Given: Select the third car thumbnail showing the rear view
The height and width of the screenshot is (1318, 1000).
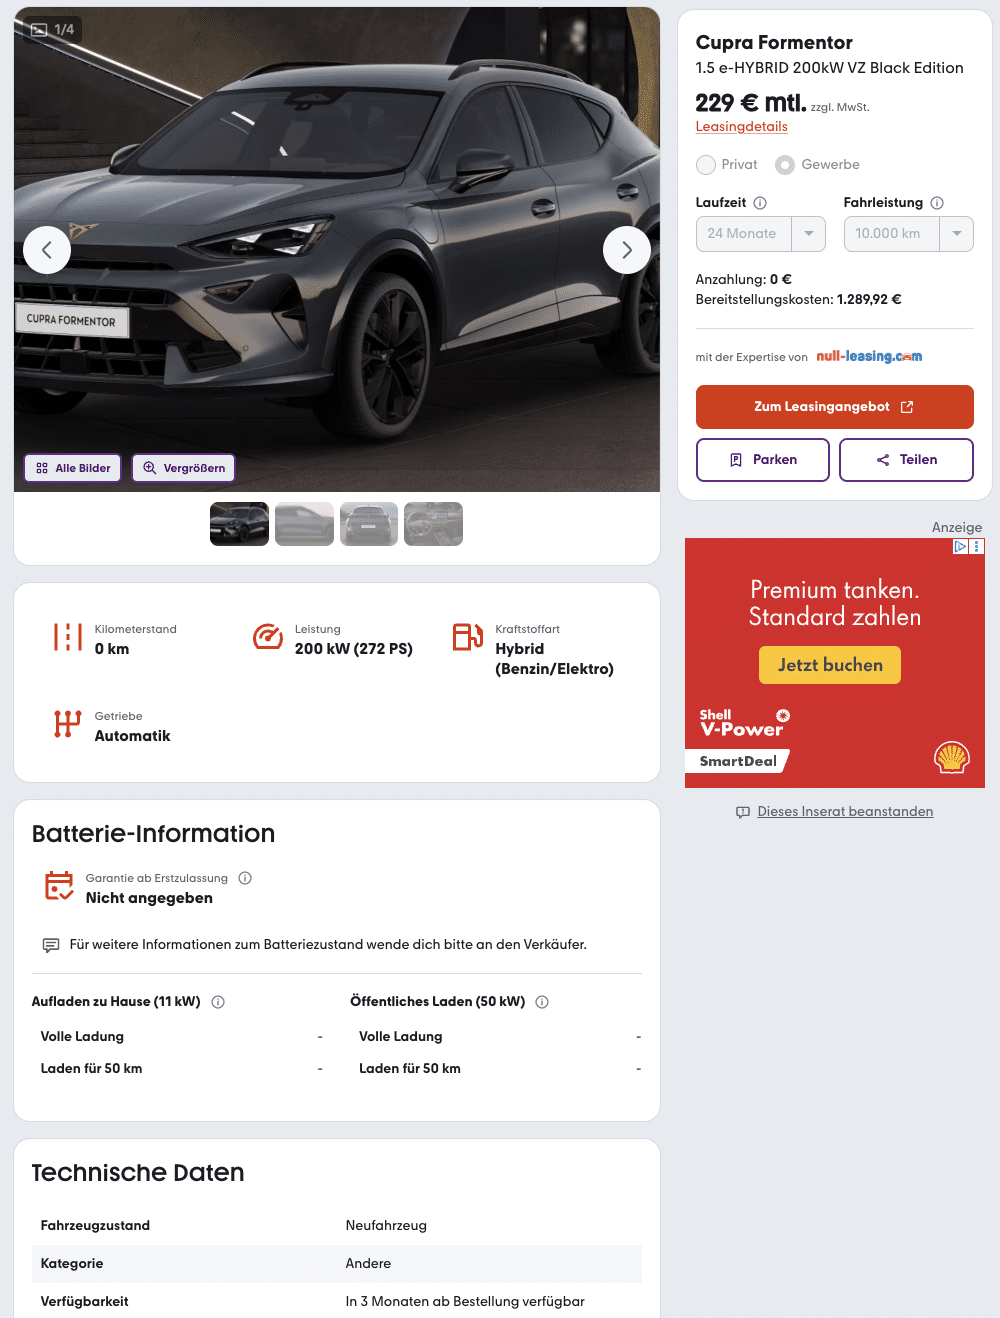Looking at the screenshot, I should 369,524.
